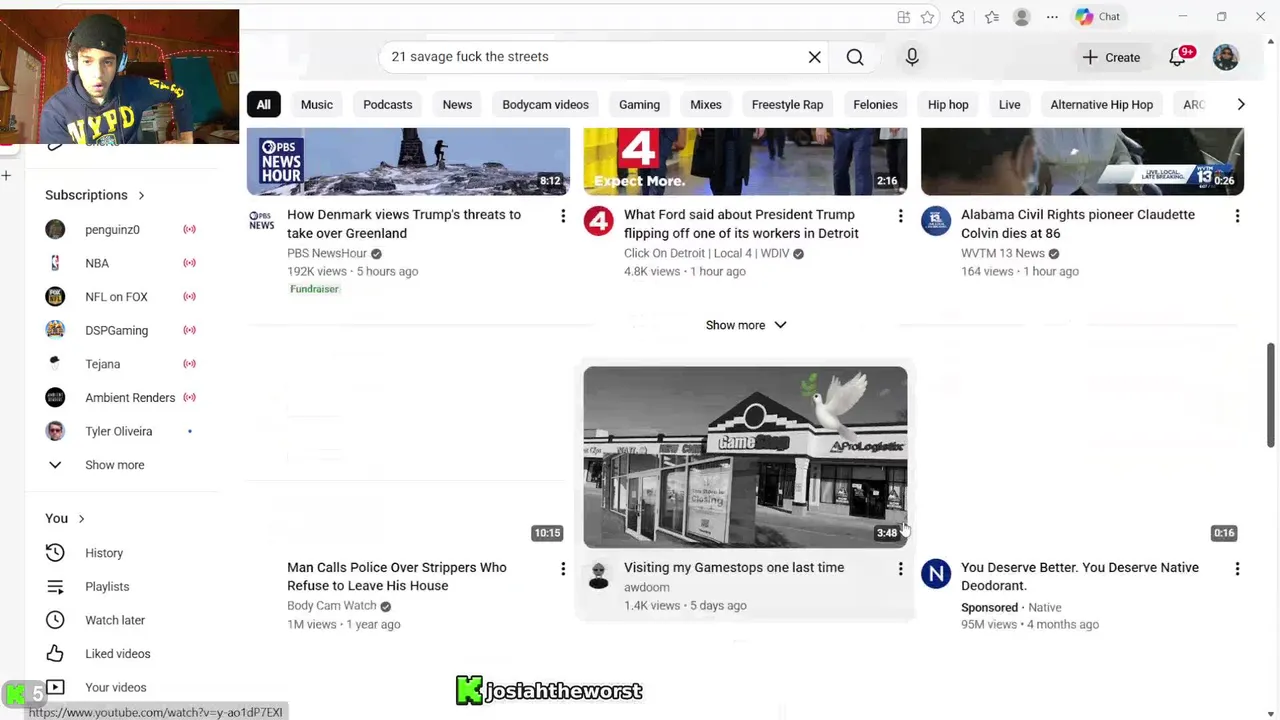The width and height of the screenshot is (1280, 720).
Task: Select the News filter chip
Action: pos(457,104)
